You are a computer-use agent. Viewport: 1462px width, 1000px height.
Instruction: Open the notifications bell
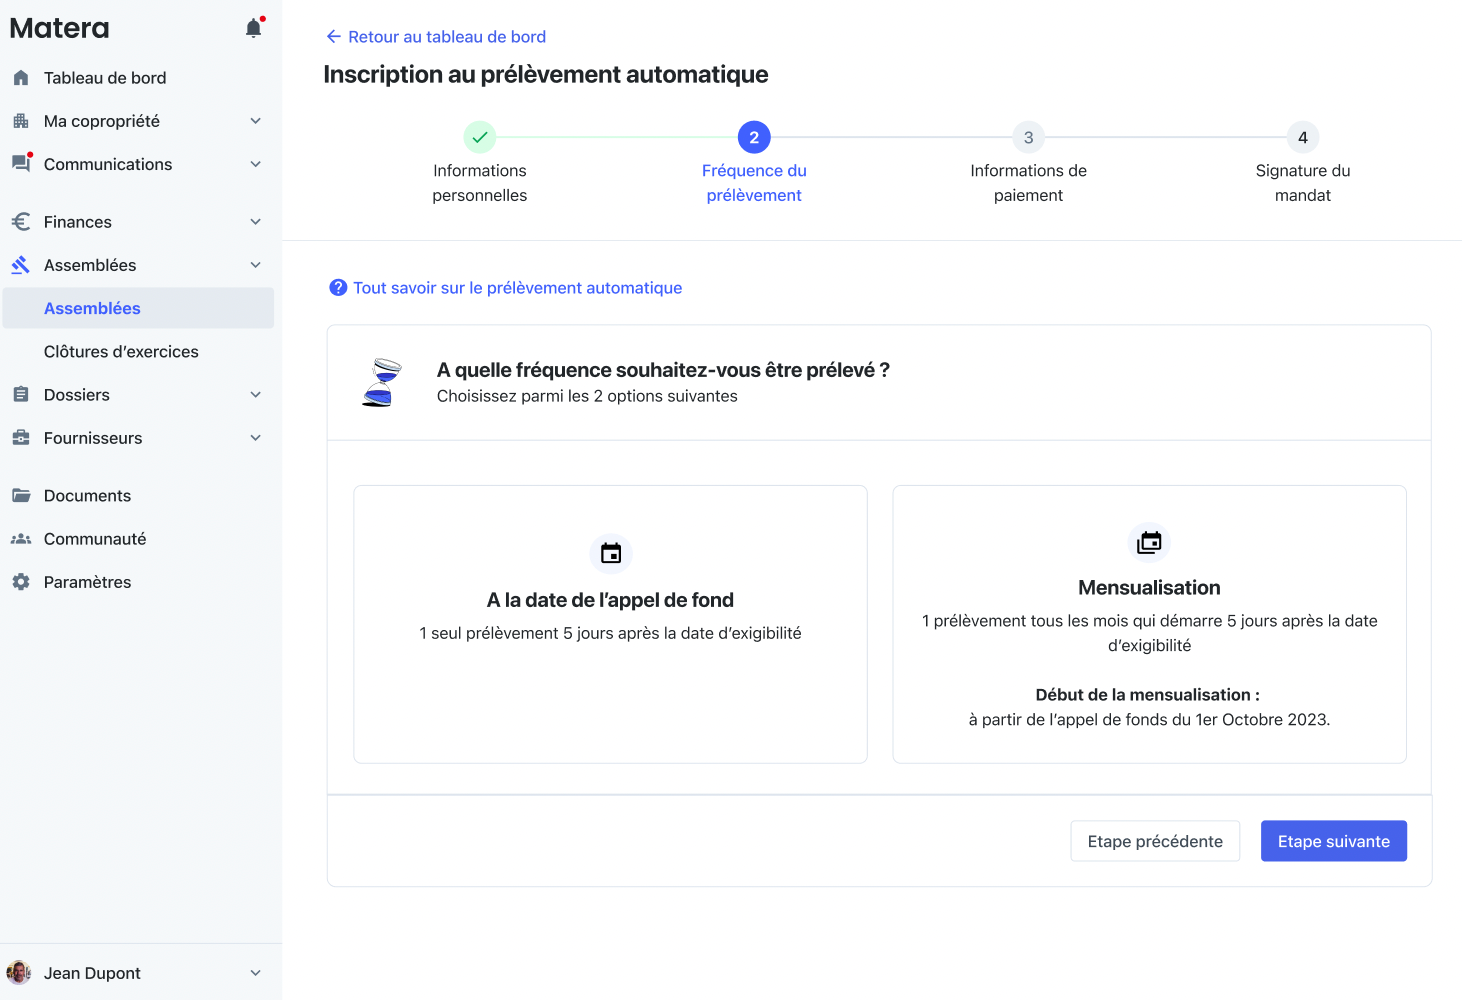point(254,28)
